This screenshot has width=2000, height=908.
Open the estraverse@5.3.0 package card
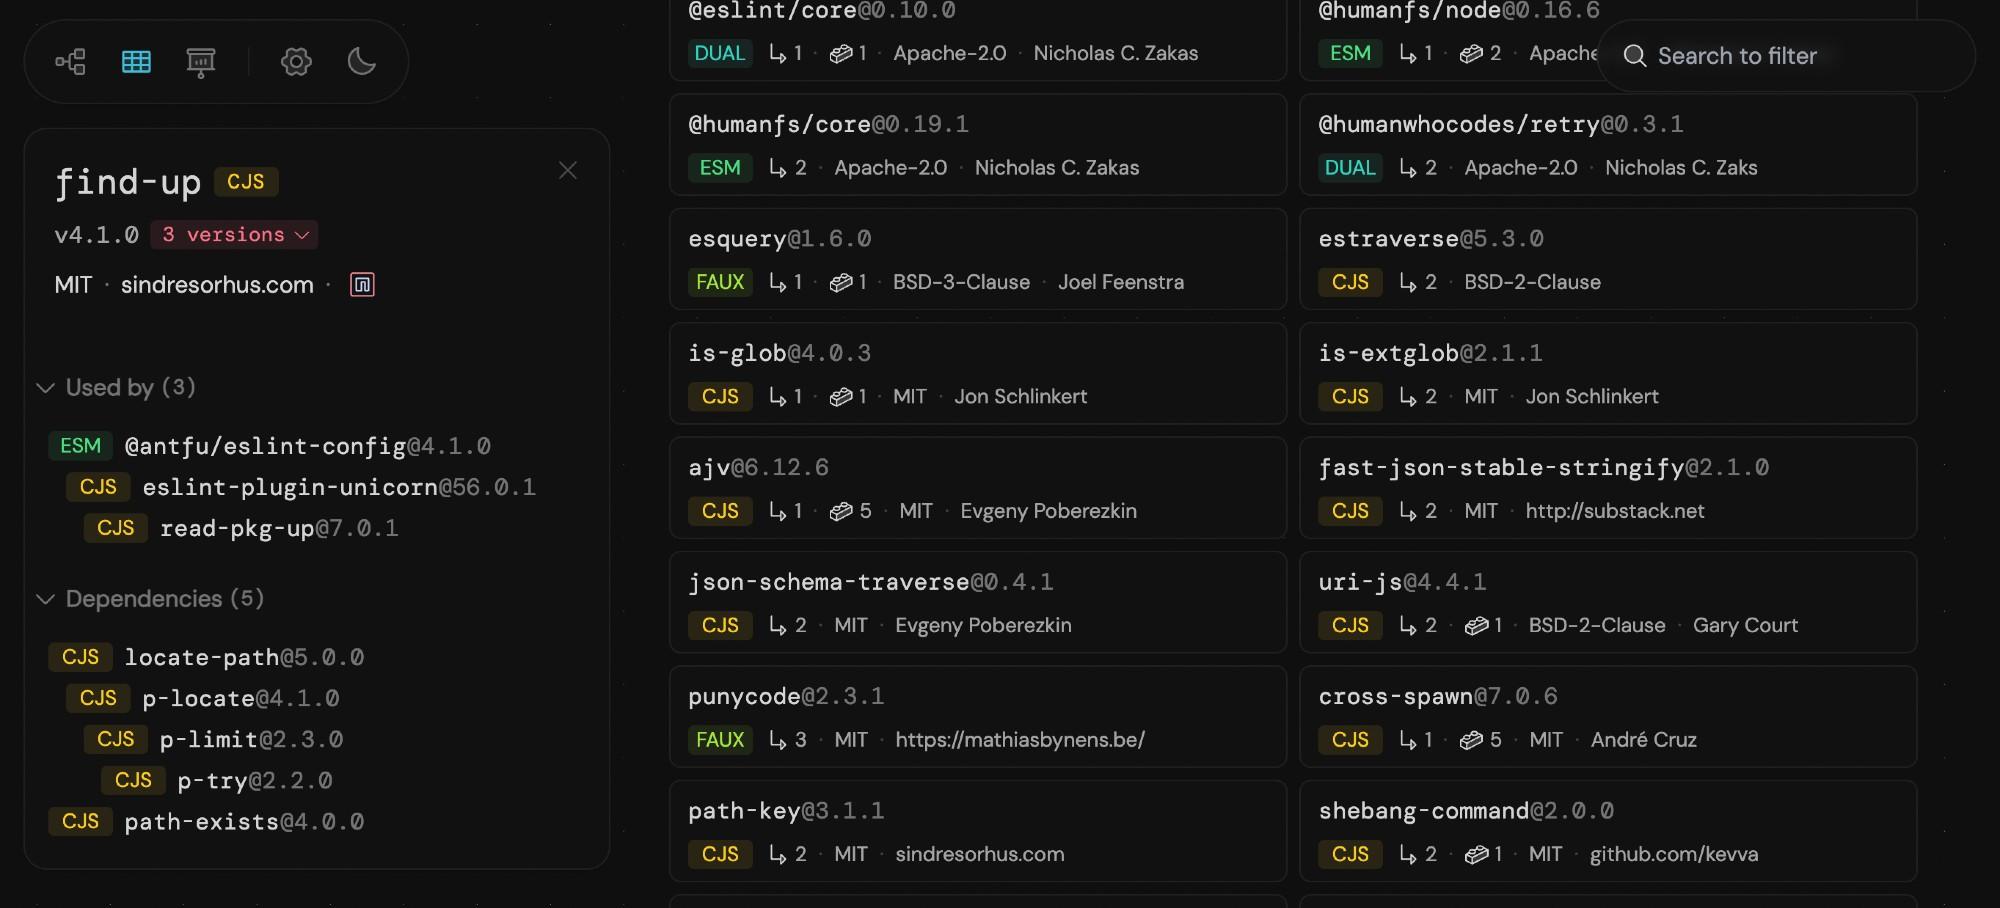click(1608, 259)
